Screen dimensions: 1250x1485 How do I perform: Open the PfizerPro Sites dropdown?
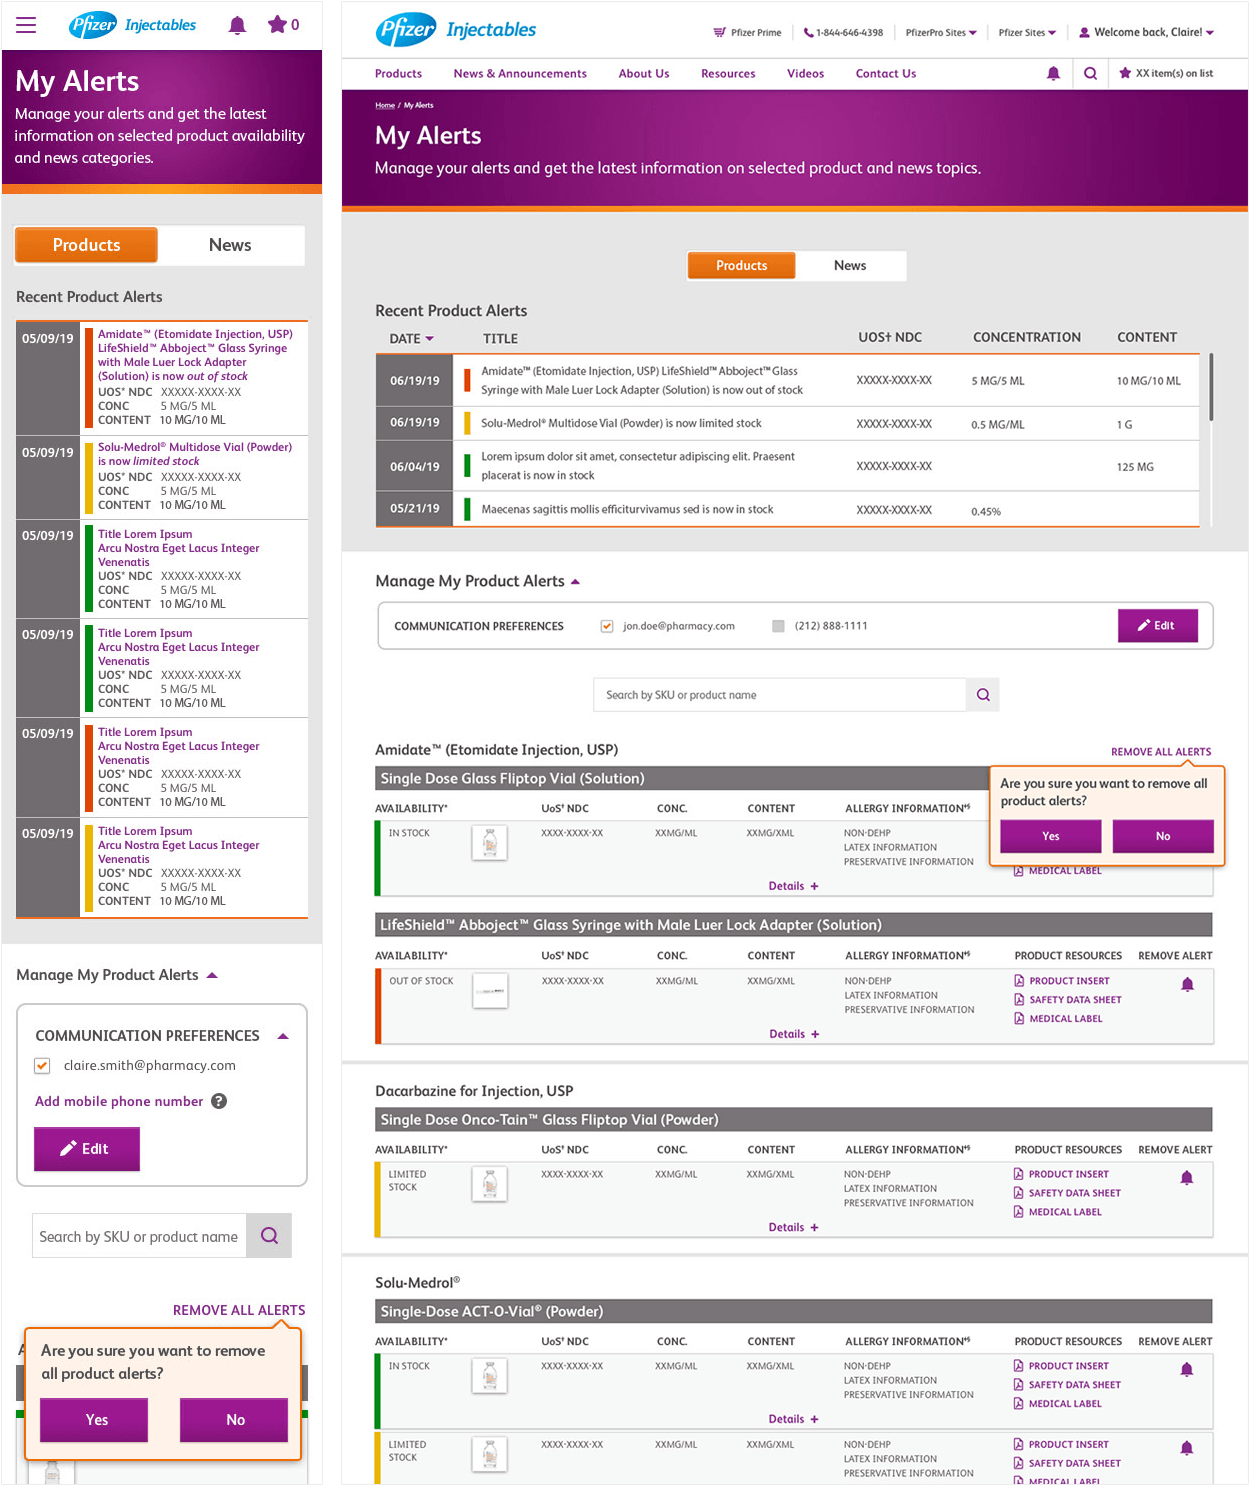[x=941, y=32]
